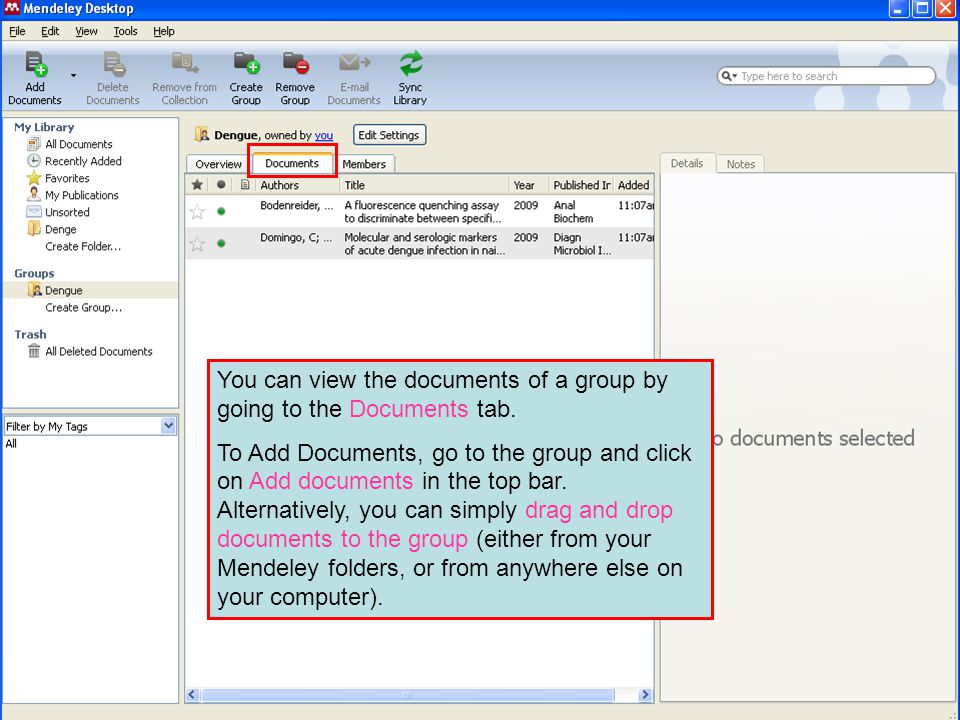960x720 pixels.
Task: Click the Denge folder icon
Action: pos(34,229)
